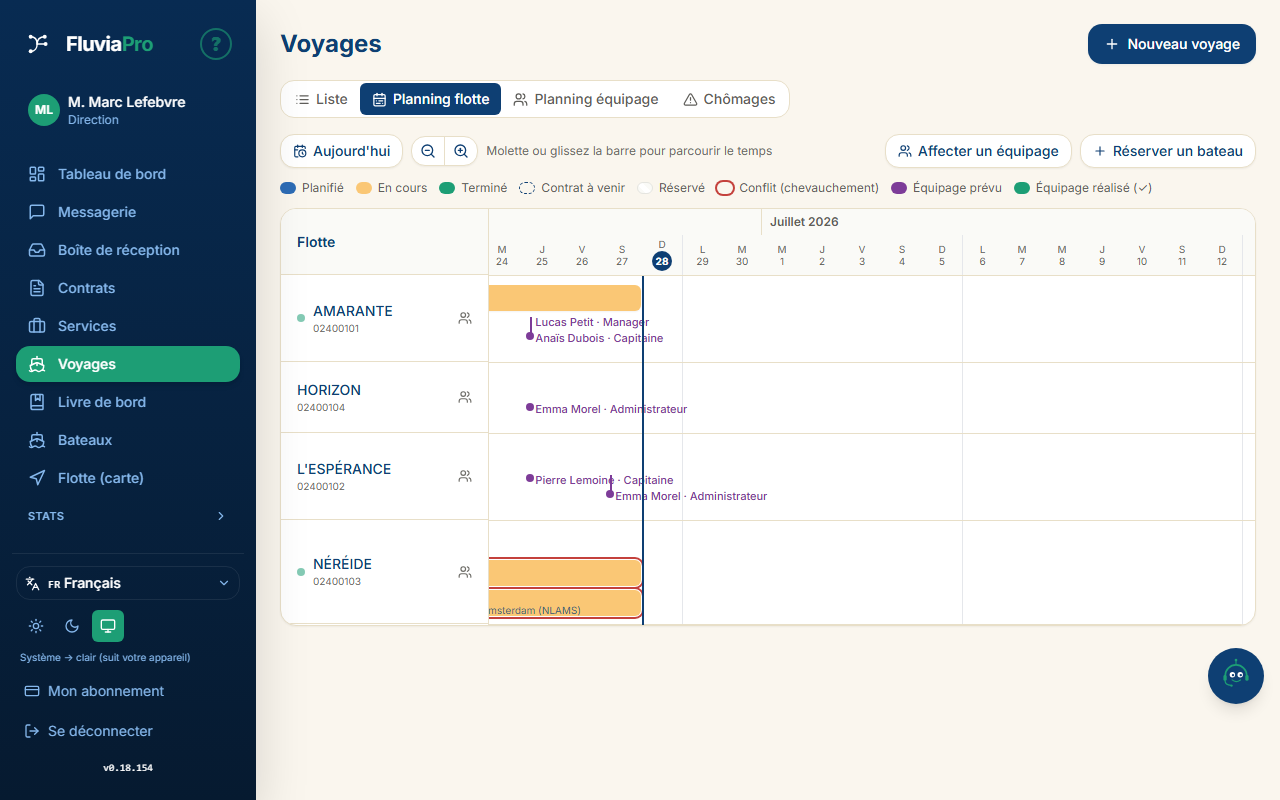Screen dimensions: 1280x800
Task: Click today's date marker 28
Action: (x=662, y=261)
